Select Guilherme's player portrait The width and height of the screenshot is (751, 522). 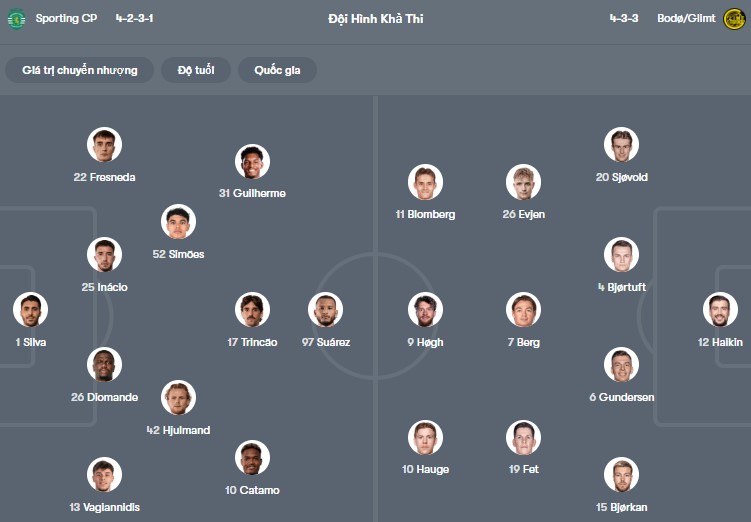click(252, 162)
